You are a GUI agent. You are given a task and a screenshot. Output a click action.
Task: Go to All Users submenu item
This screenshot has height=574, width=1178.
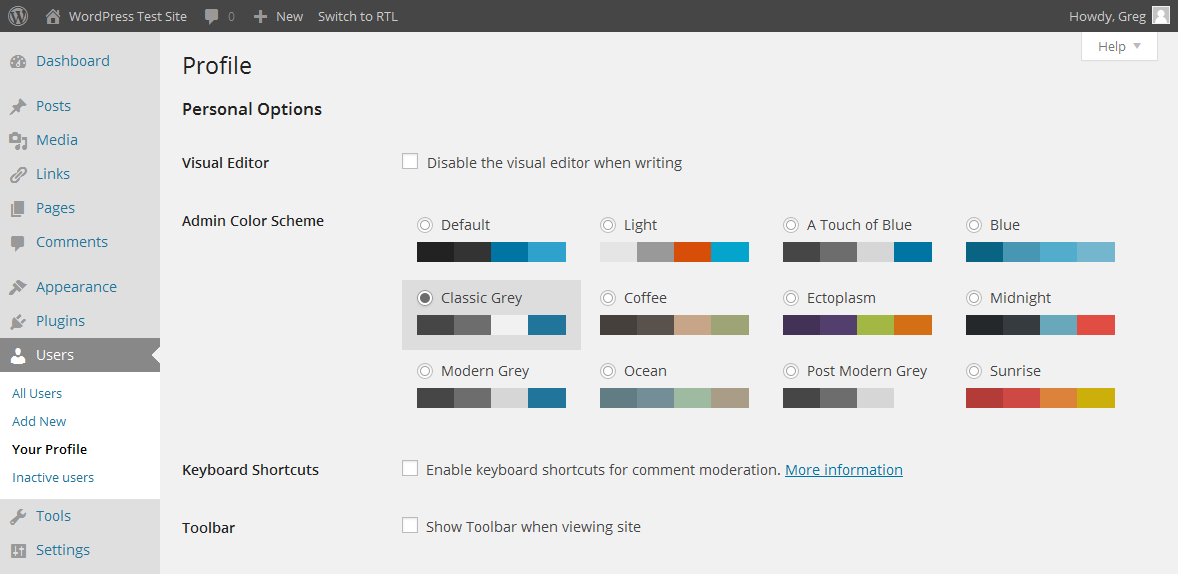(x=37, y=393)
